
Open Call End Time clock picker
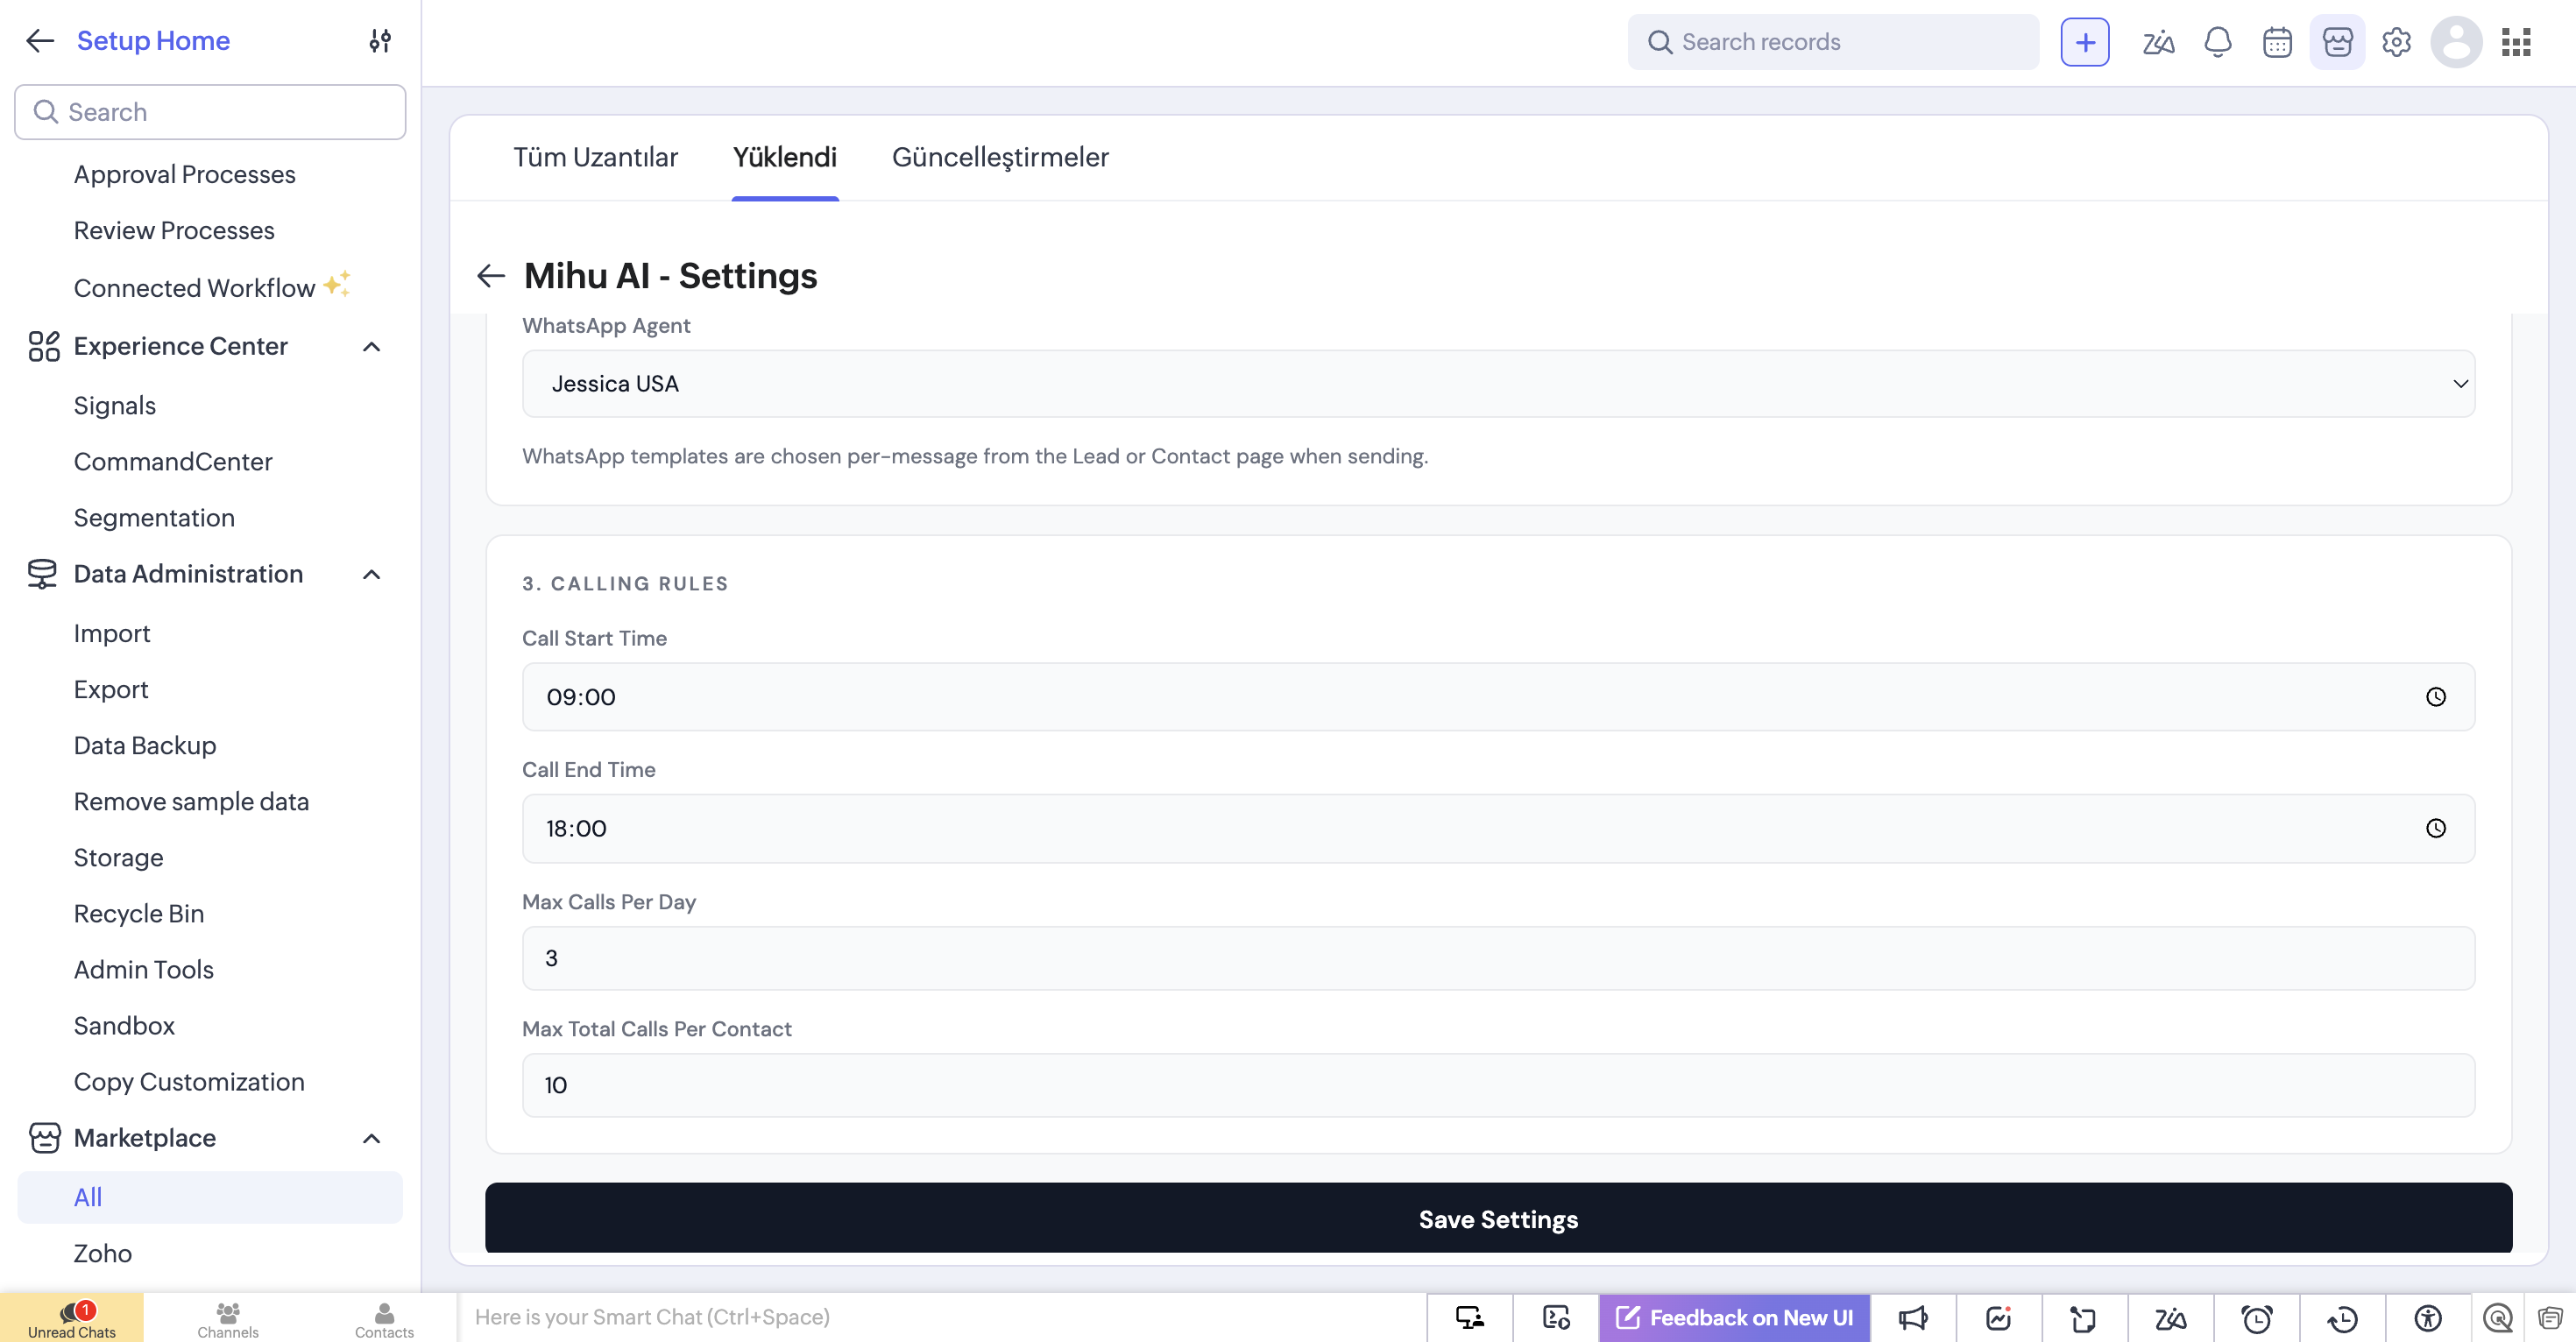tap(2436, 828)
